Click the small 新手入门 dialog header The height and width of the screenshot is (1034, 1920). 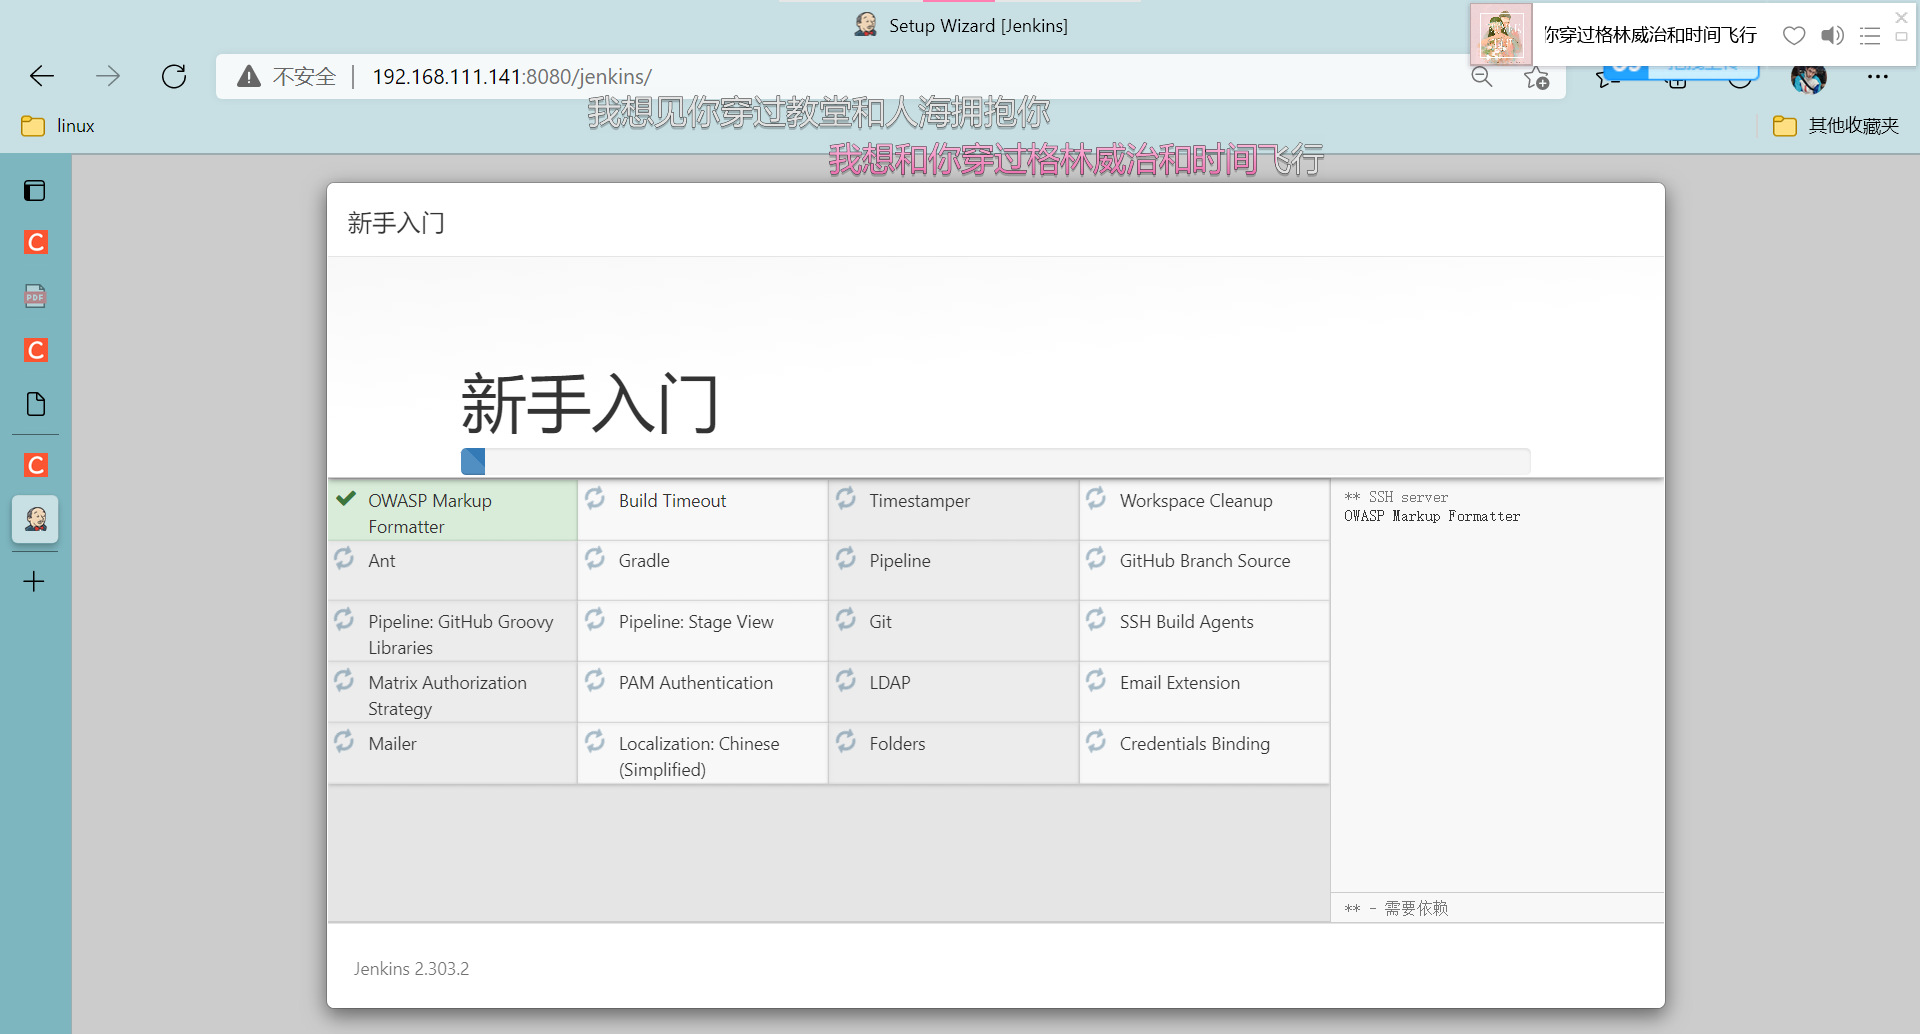point(396,222)
